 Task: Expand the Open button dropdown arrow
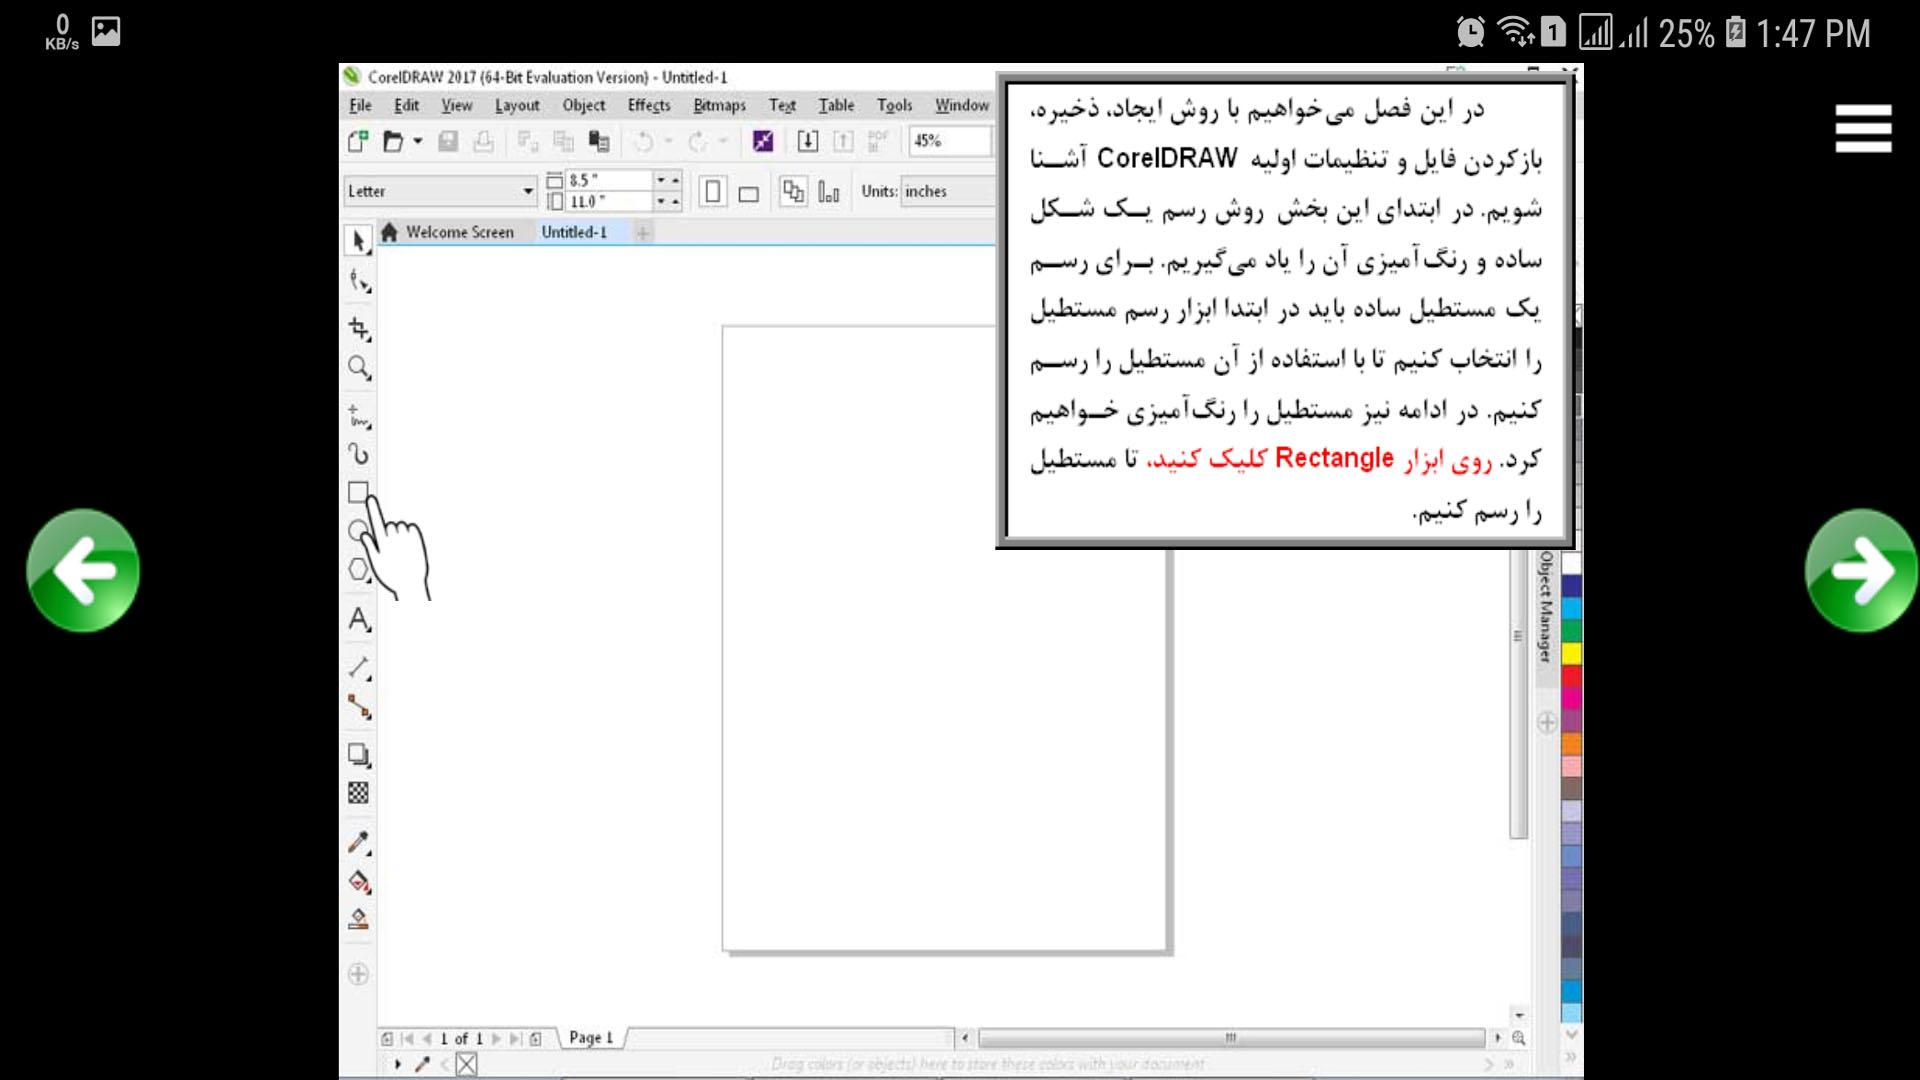pos(418,141)
